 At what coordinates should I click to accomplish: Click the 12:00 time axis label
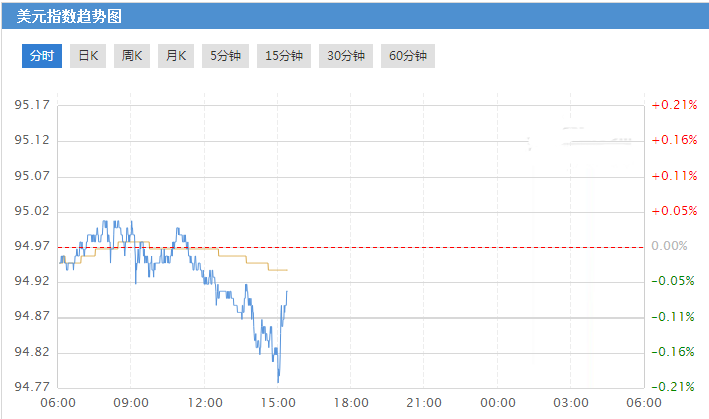(x=204, y=403)
